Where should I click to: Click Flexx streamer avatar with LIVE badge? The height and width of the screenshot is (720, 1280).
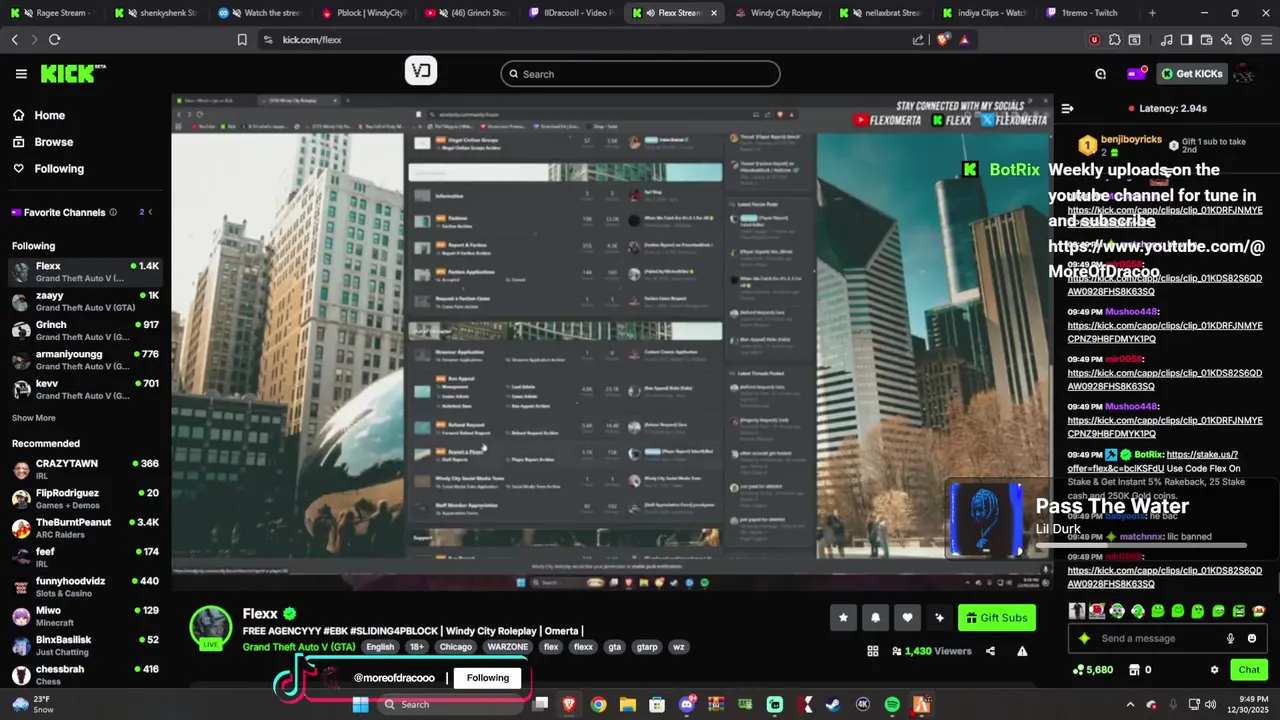[x=211, y=628]
